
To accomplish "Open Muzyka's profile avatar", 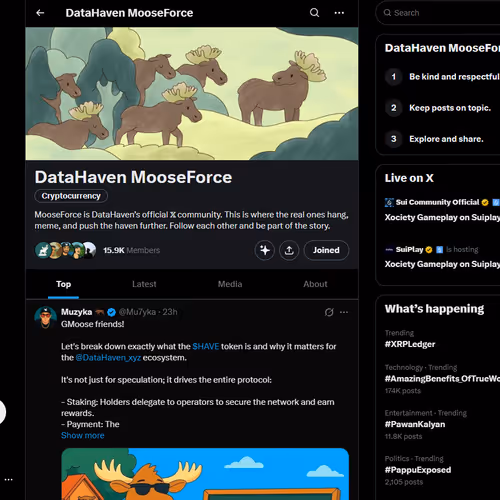I will click(x=46, y=317).
